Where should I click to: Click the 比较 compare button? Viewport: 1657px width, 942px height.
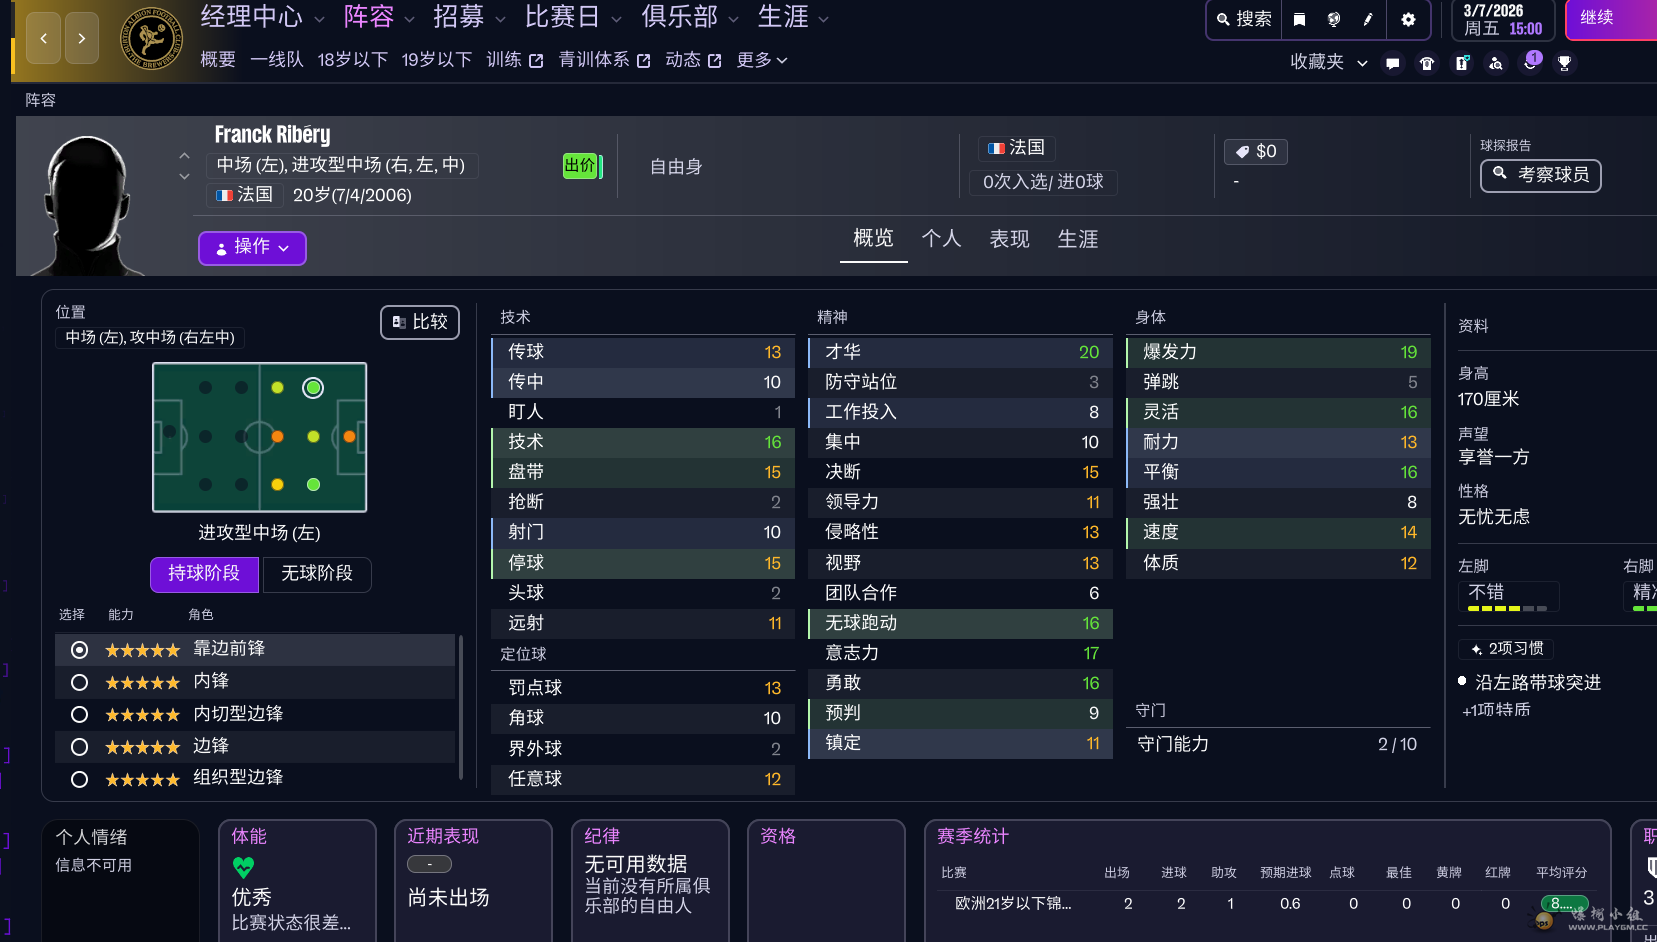(420, 322)
